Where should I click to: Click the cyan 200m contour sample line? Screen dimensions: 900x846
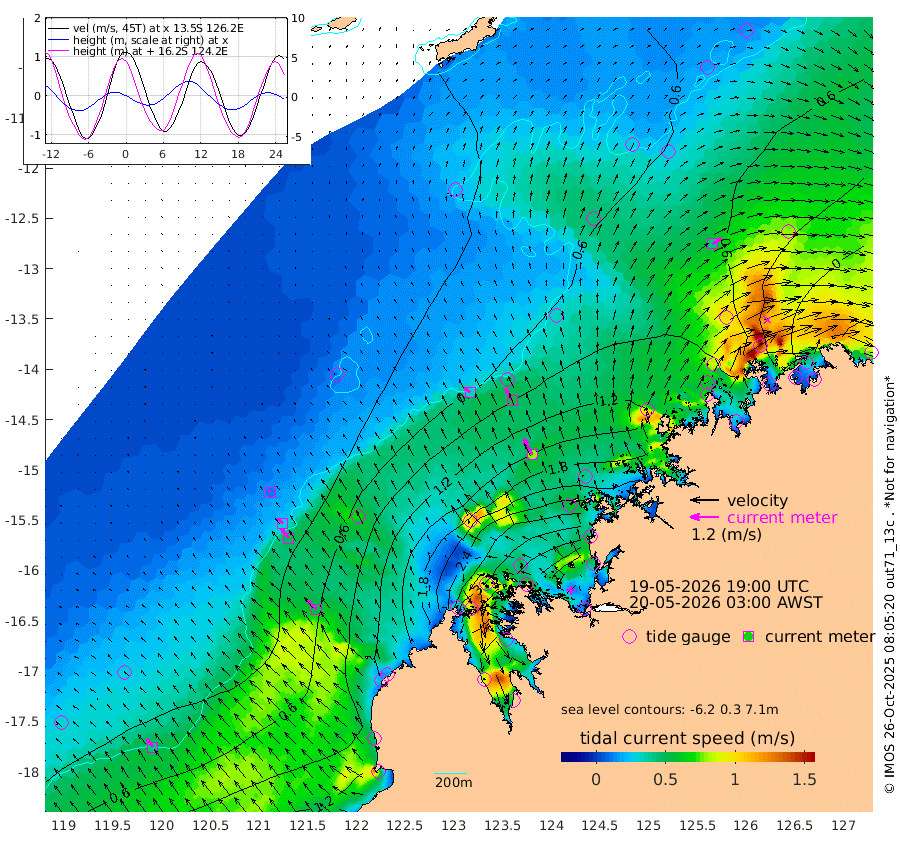coord(451,773)
